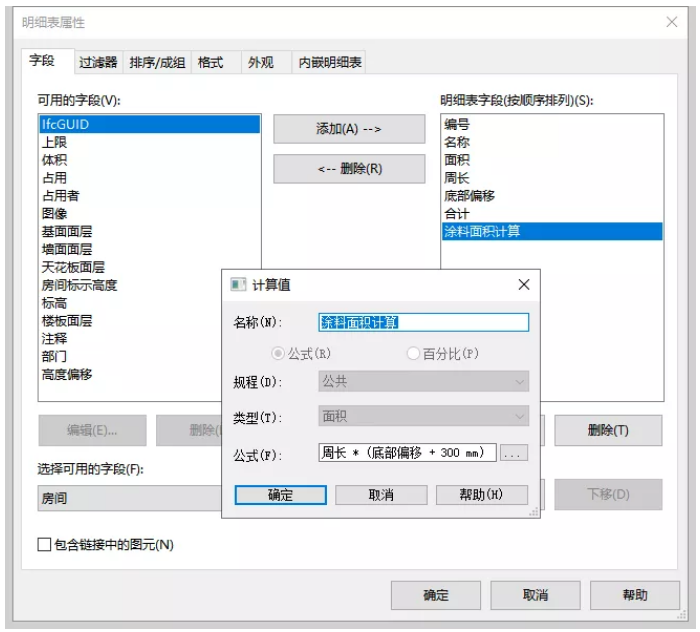Open the 规程 dropdown
Image resolution: width=700 pixels, height=632 pixels.
pos(423,381)
